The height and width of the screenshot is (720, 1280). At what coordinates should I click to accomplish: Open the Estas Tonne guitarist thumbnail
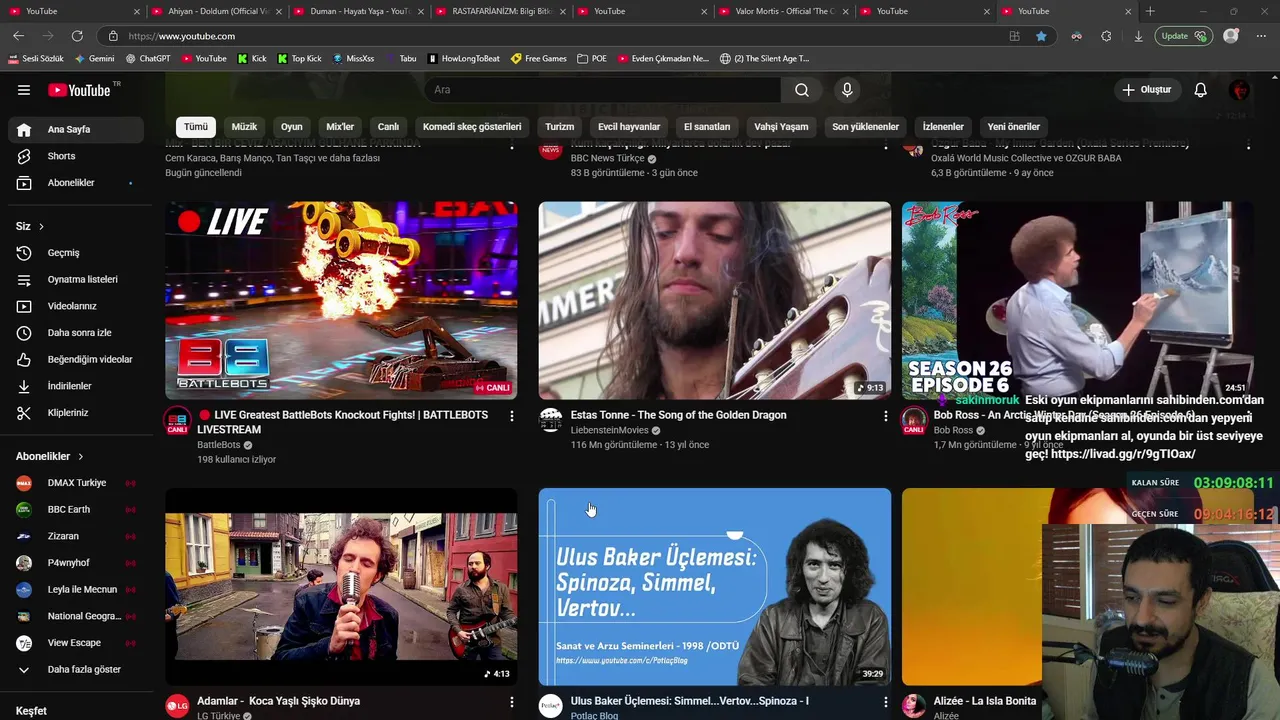click(715, 300)
